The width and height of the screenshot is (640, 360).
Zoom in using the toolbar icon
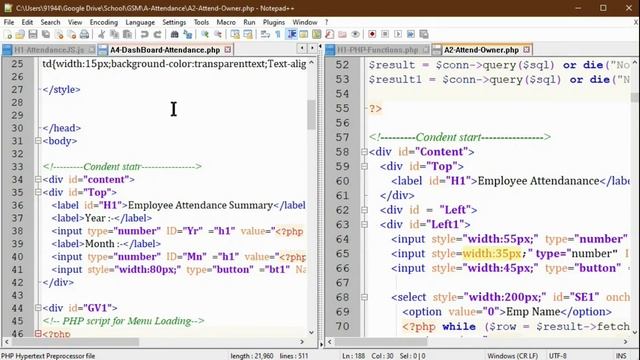coord(204,35)
